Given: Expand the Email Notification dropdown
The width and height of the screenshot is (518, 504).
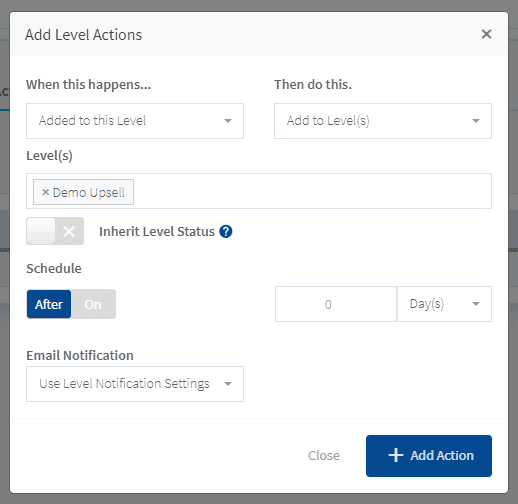Looking at the screenshot, I should (x=135, y=384).
